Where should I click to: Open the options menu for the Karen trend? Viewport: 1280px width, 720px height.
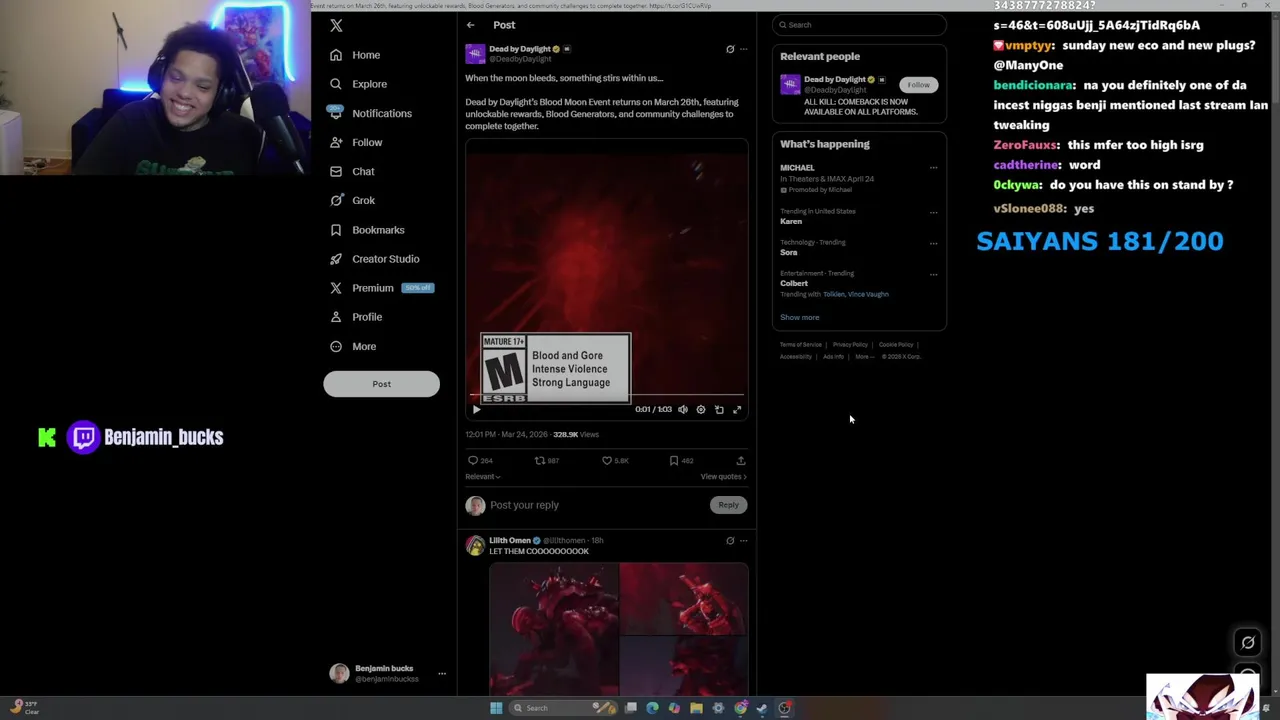point(933,212)
